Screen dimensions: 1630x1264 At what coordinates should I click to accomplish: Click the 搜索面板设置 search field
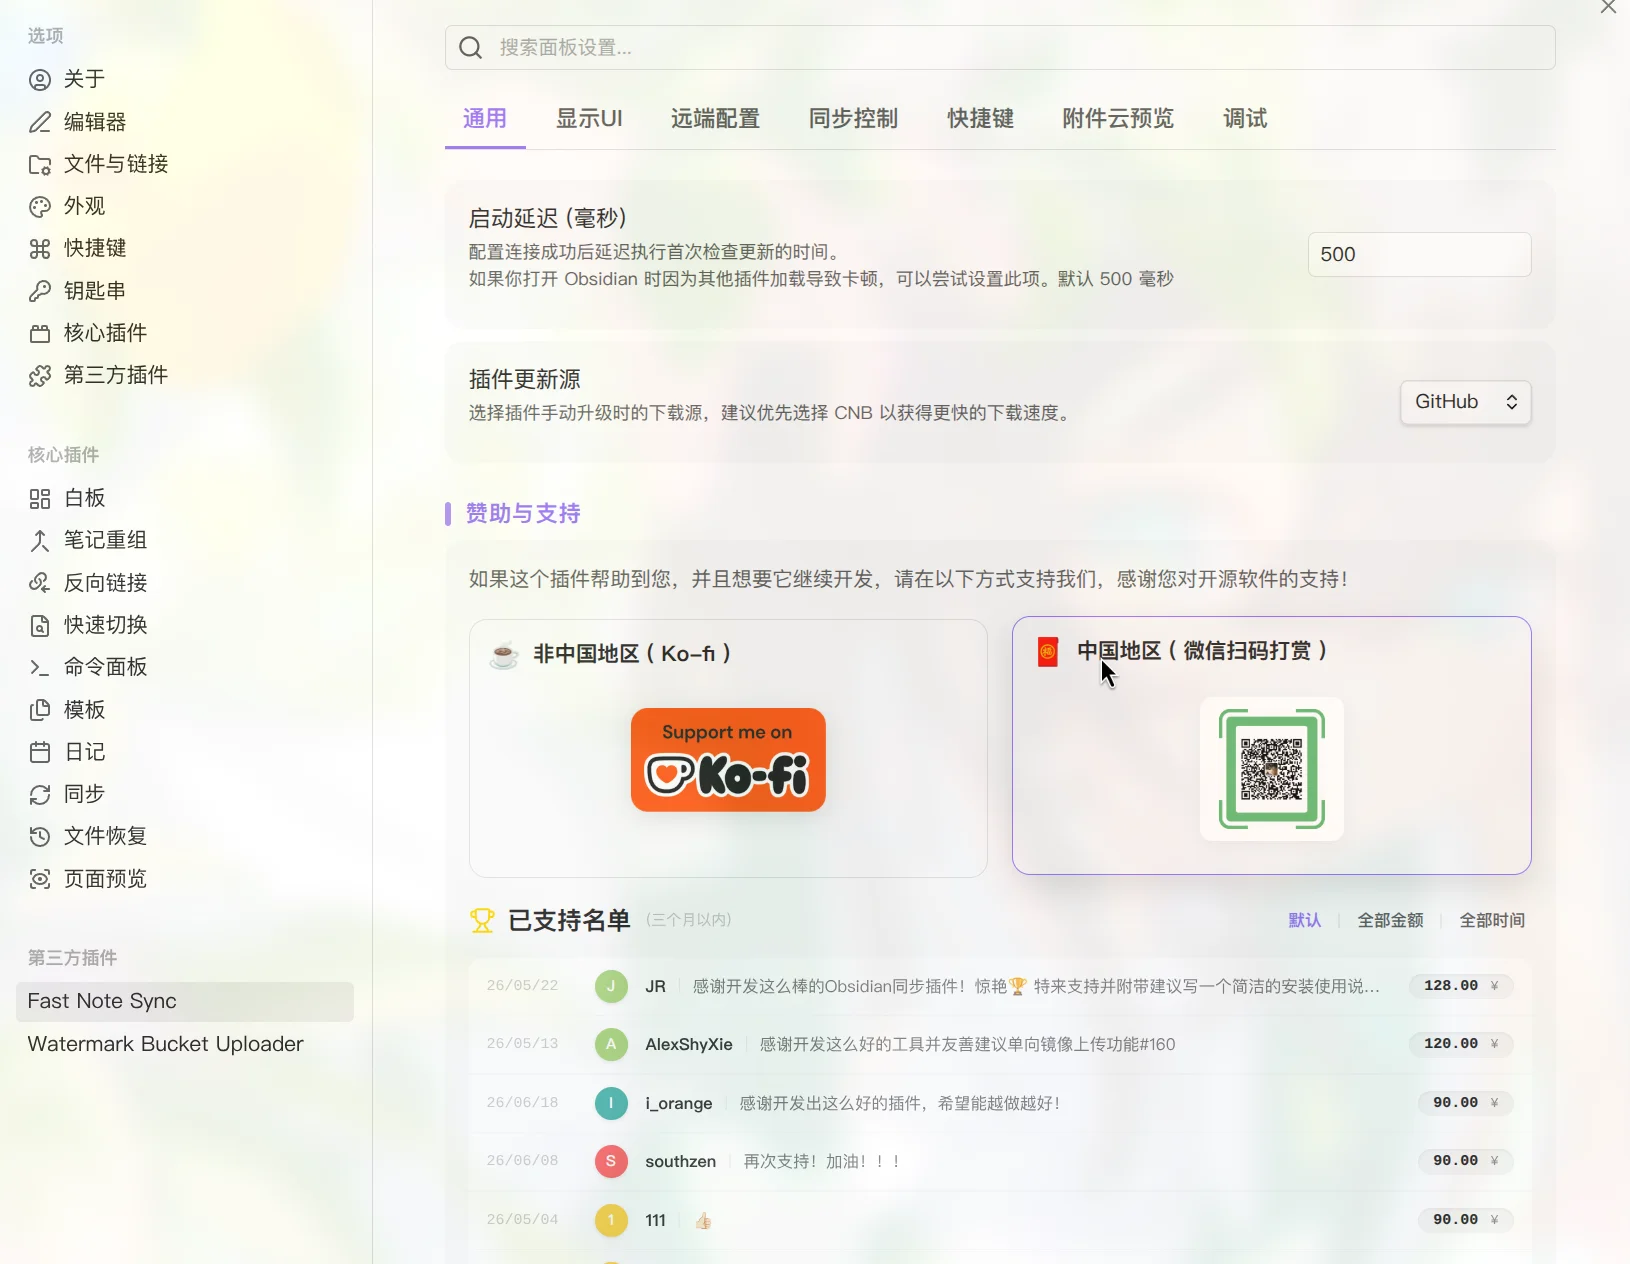point(1000,47)
